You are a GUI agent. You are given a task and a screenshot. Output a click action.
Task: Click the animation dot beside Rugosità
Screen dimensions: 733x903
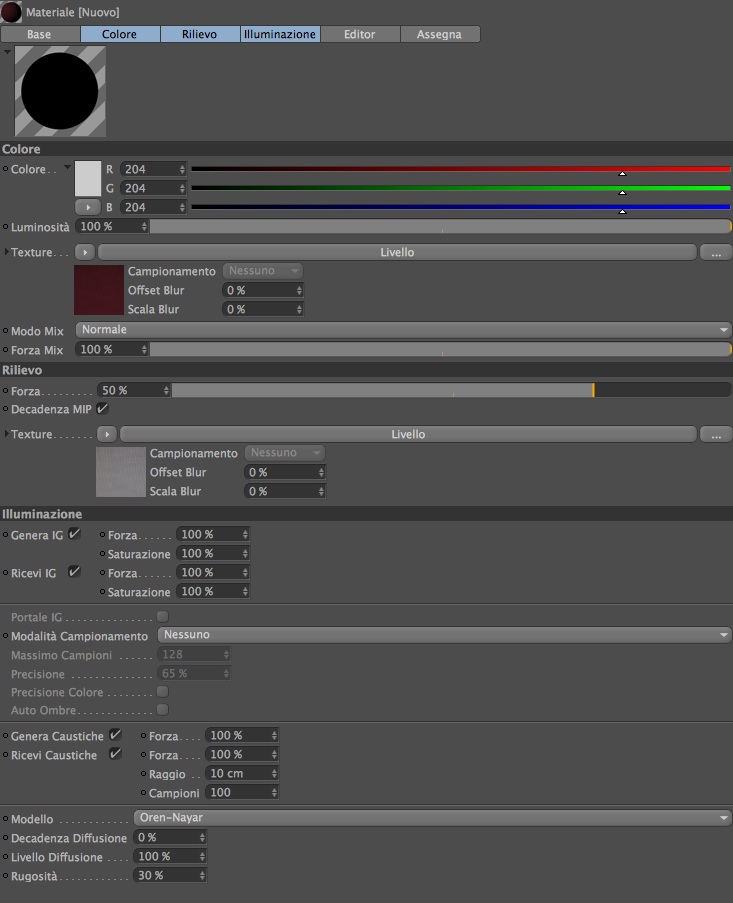pos(6,875)
